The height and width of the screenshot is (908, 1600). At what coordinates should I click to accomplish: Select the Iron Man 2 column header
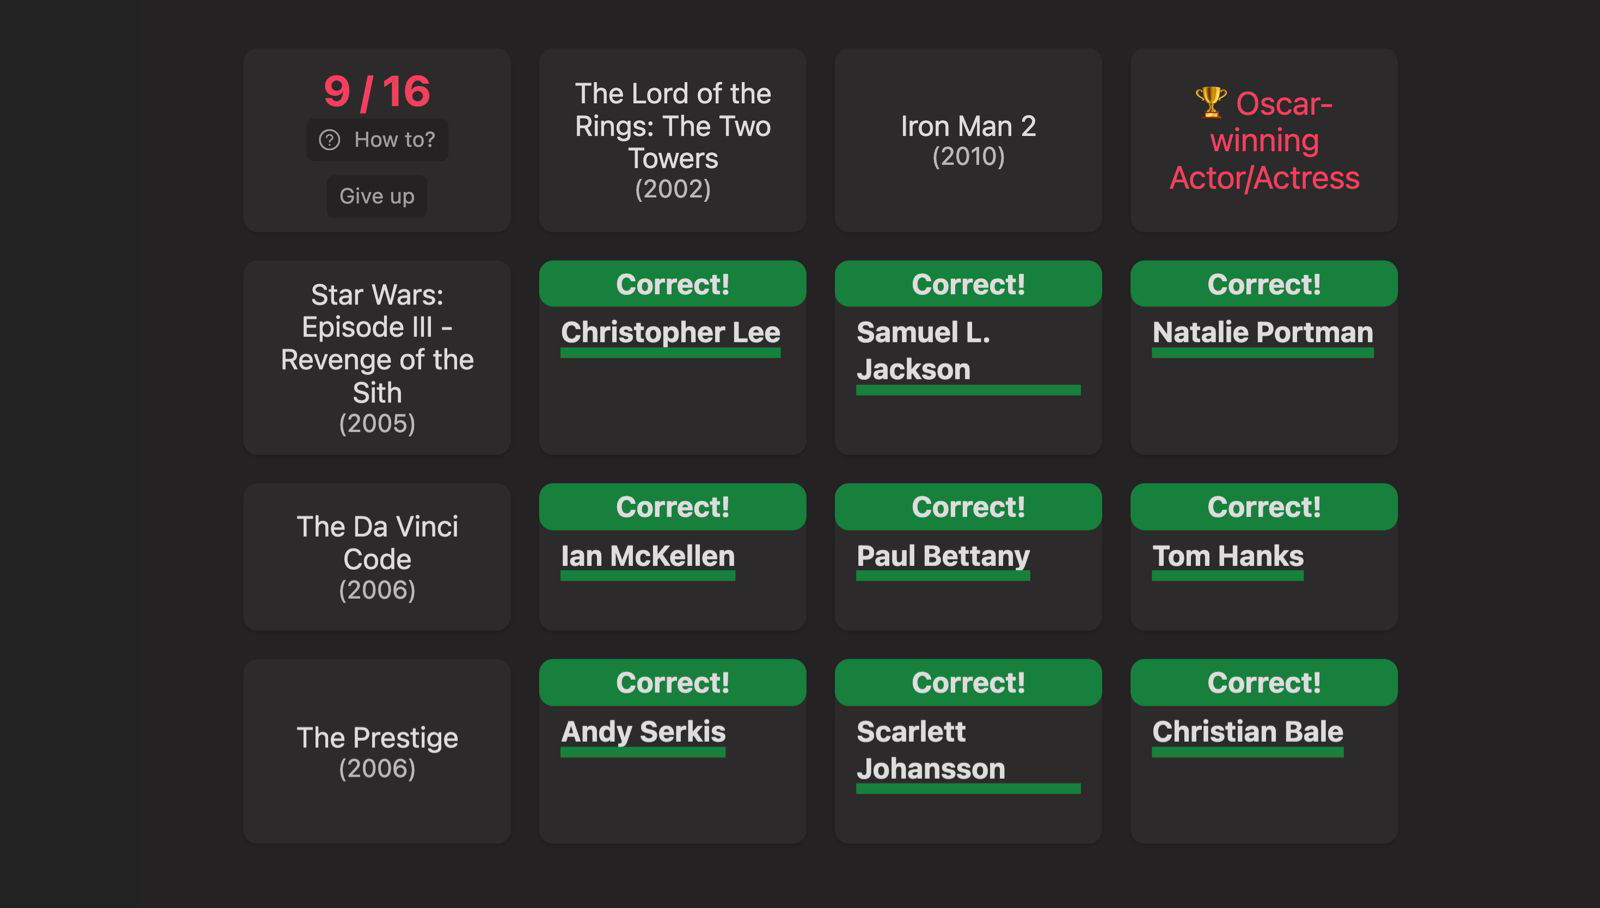click(x=968, y=140)
